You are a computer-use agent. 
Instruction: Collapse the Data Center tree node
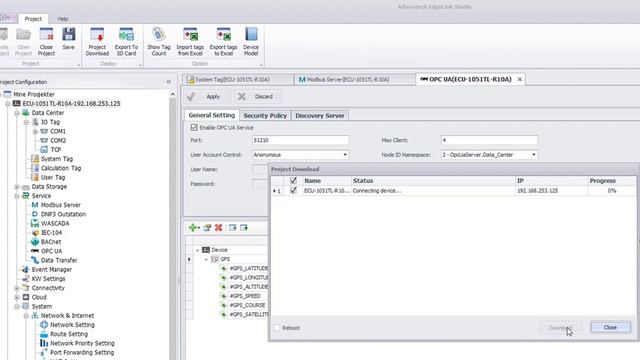(17, 113)
